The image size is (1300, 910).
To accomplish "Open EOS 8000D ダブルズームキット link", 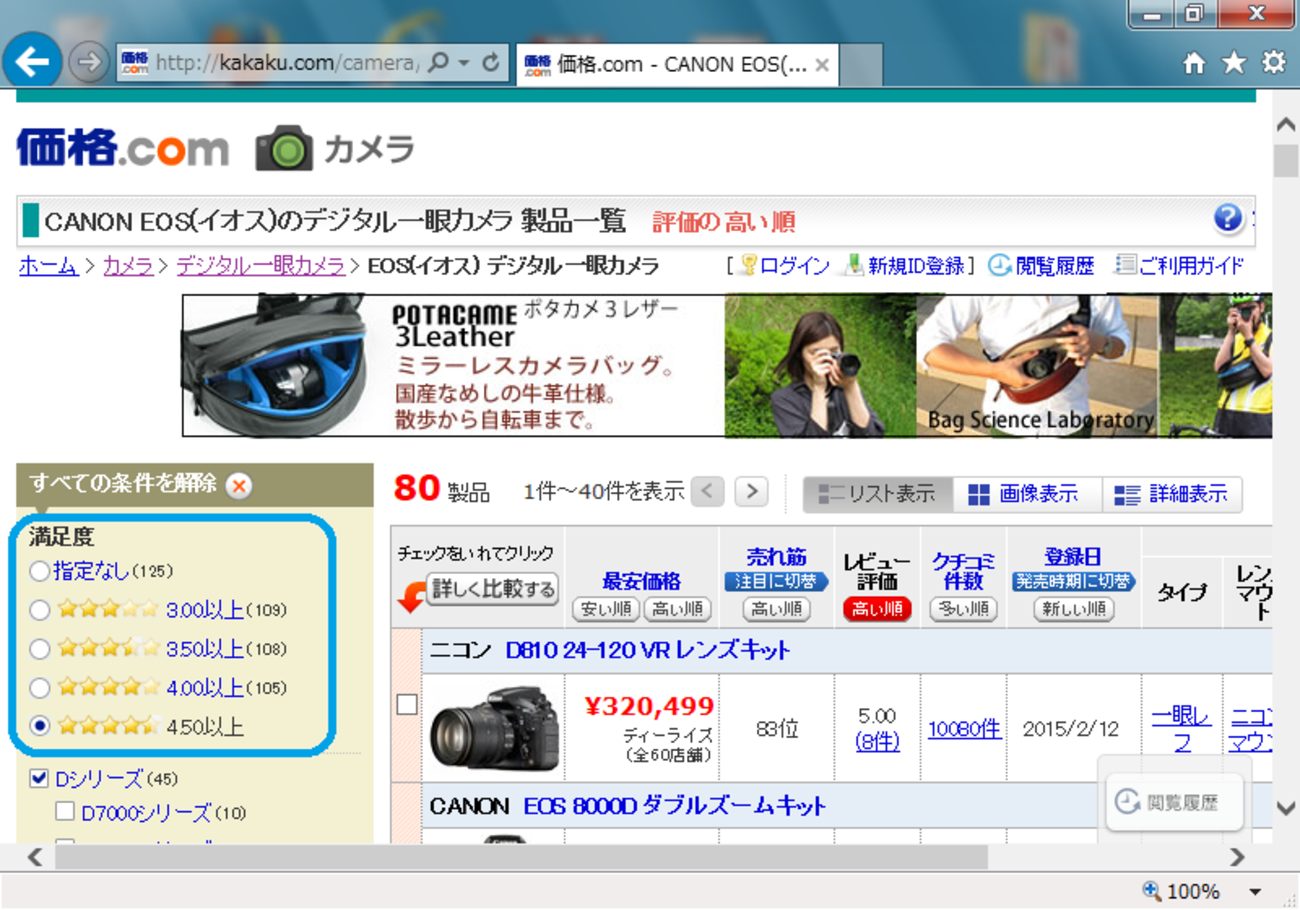I will click(675, 805).
